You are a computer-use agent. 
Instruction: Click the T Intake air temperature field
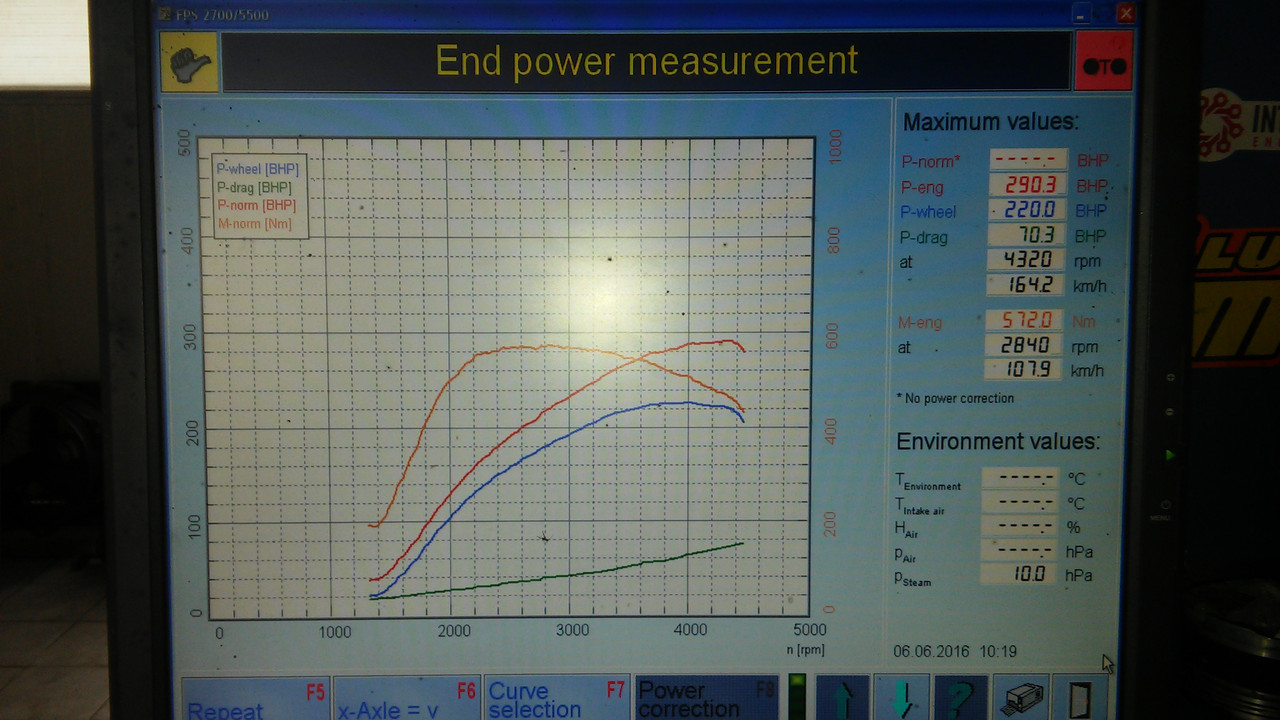click(1019, 502)
